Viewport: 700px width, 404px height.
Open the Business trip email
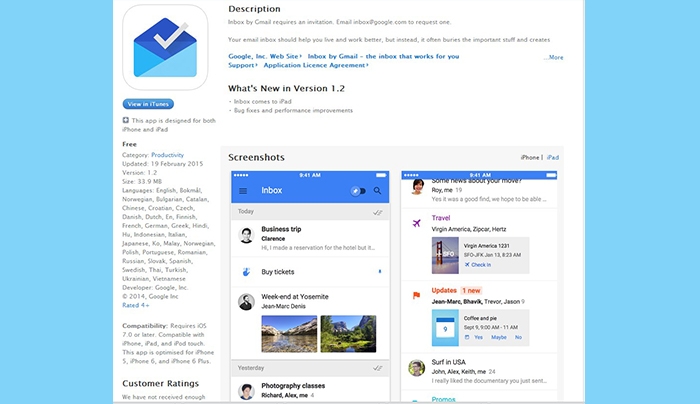[310, 238]
